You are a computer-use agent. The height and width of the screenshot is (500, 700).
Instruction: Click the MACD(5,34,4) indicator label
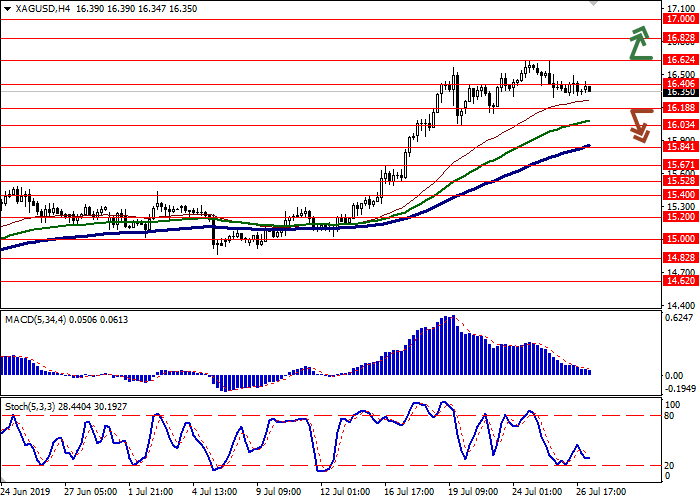tap(37, 319)
